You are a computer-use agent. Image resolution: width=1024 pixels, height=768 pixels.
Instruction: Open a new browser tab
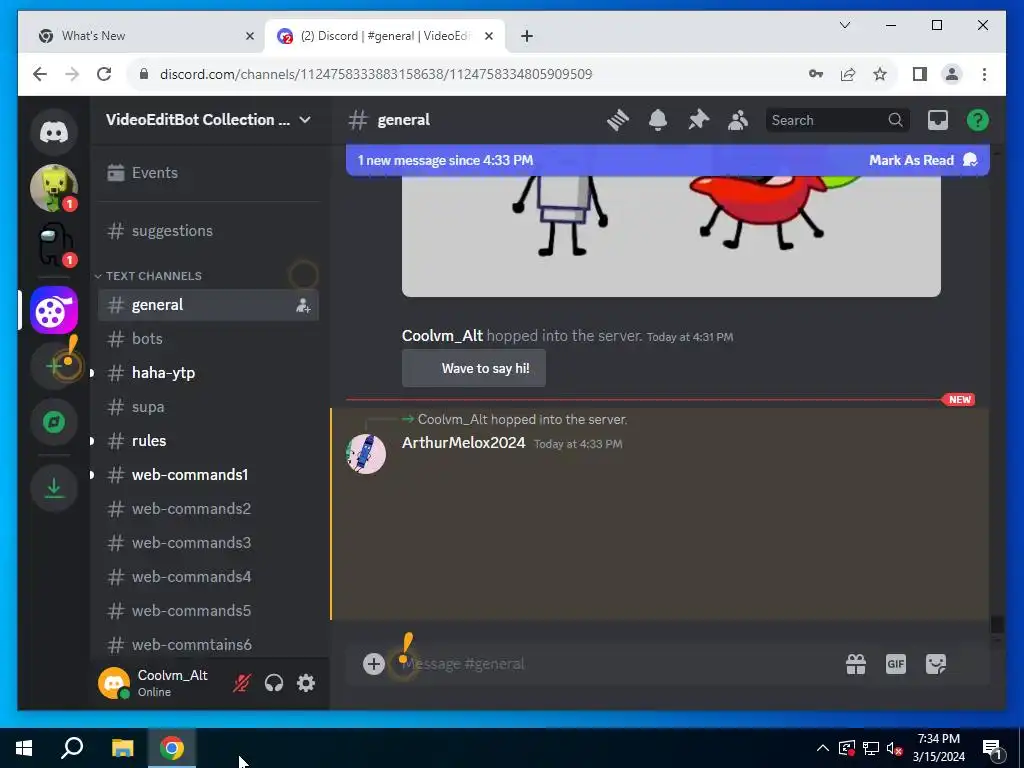(527, 36)
